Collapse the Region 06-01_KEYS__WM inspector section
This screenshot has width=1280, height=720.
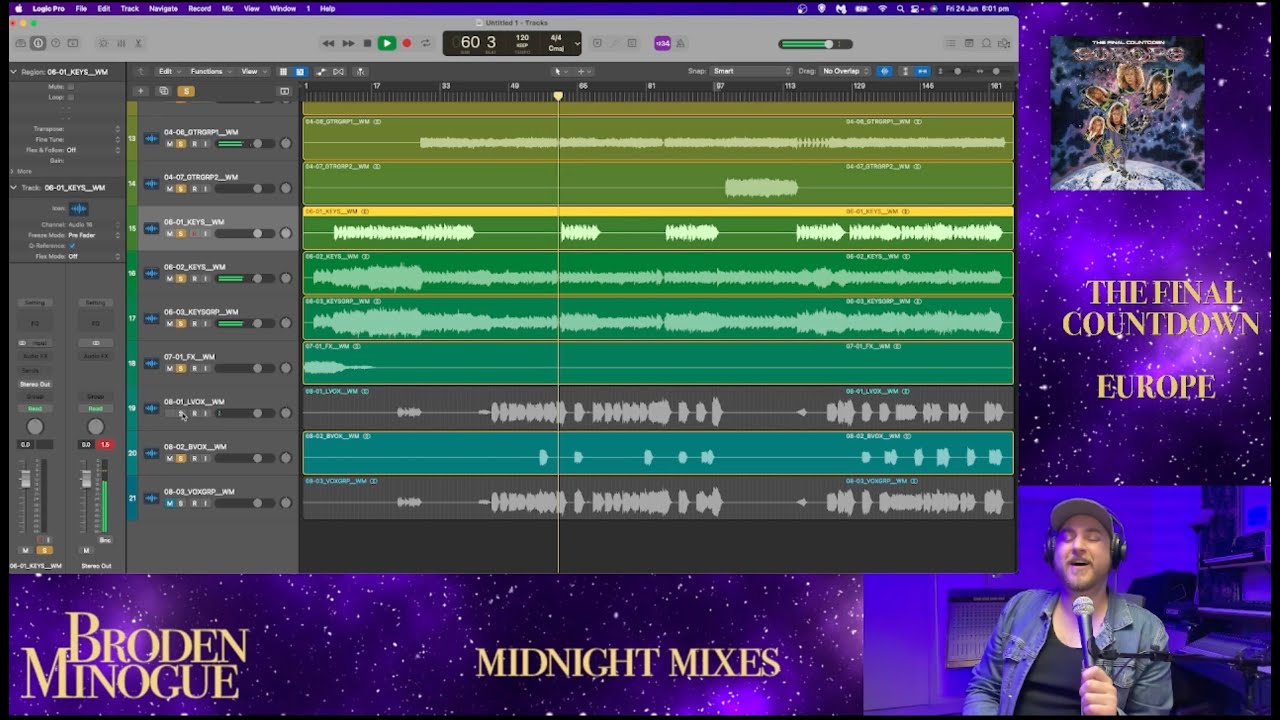click(14, 72)
